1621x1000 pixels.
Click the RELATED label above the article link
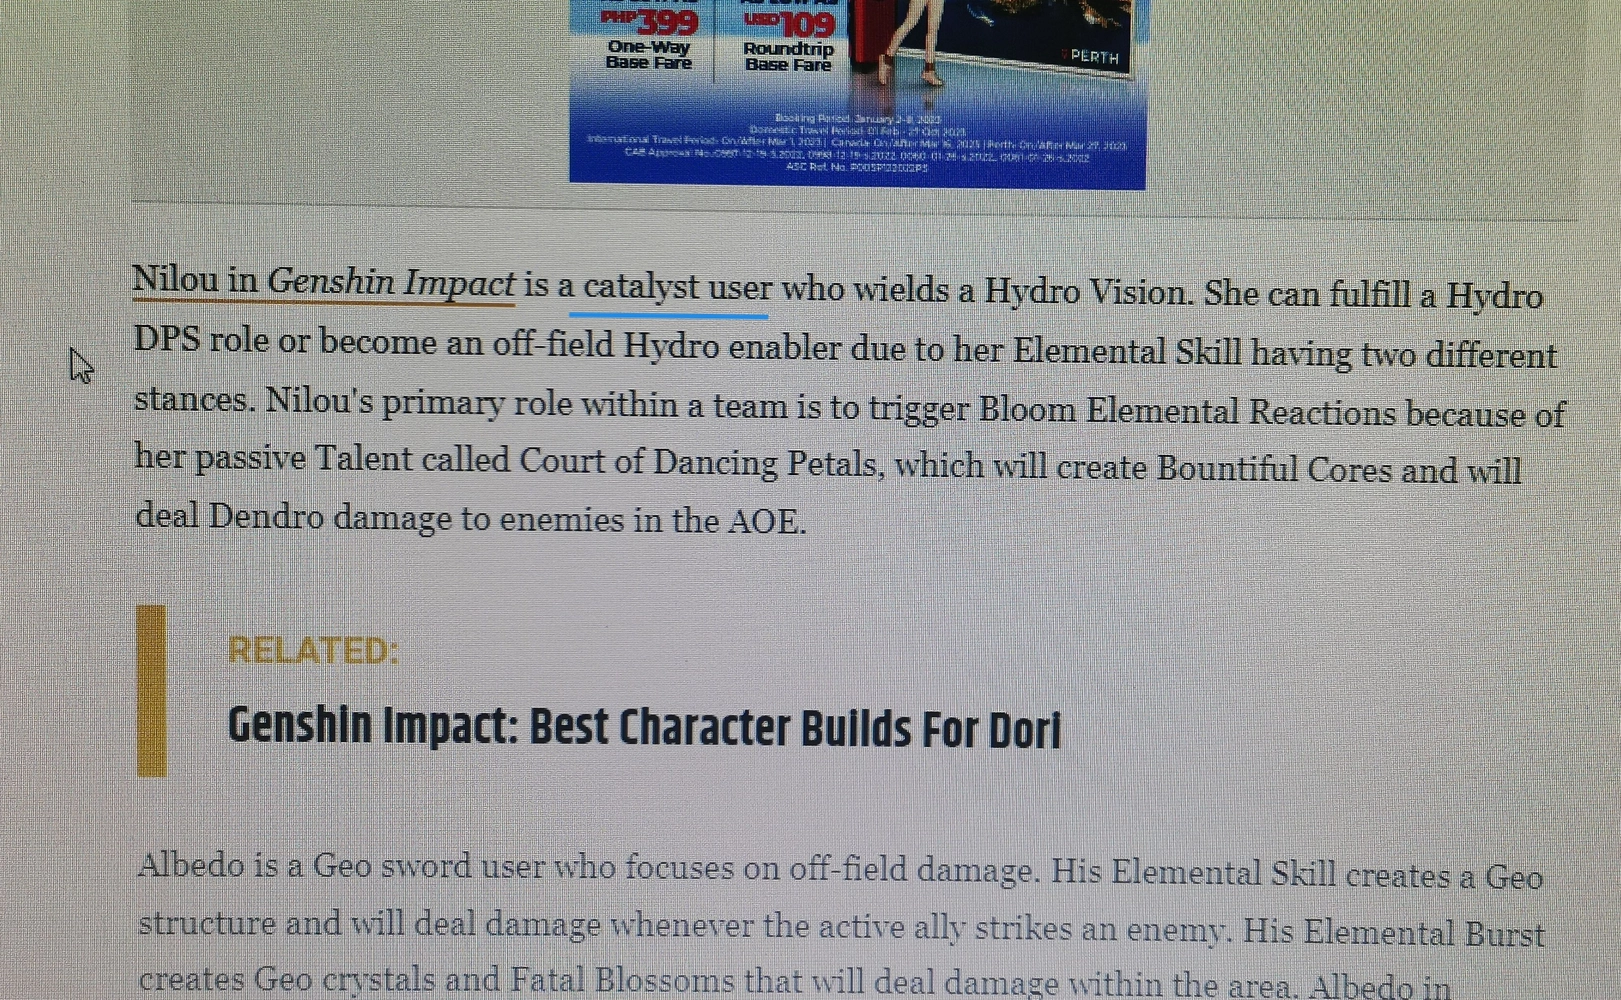(313, 651)
